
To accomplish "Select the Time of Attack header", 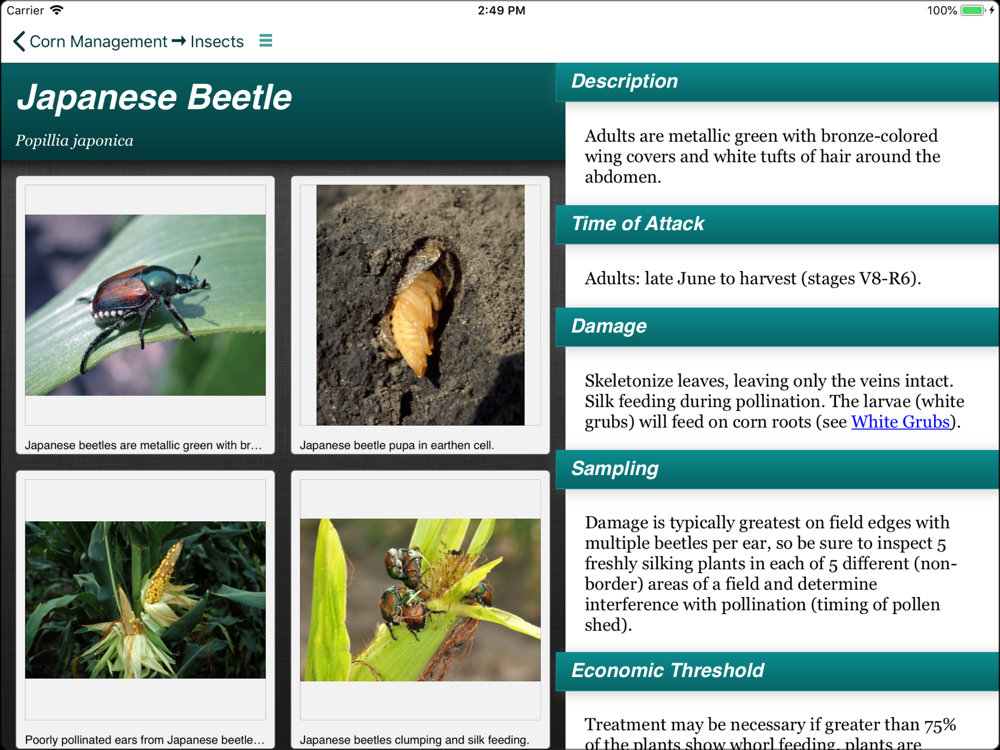I will [778, 224].
